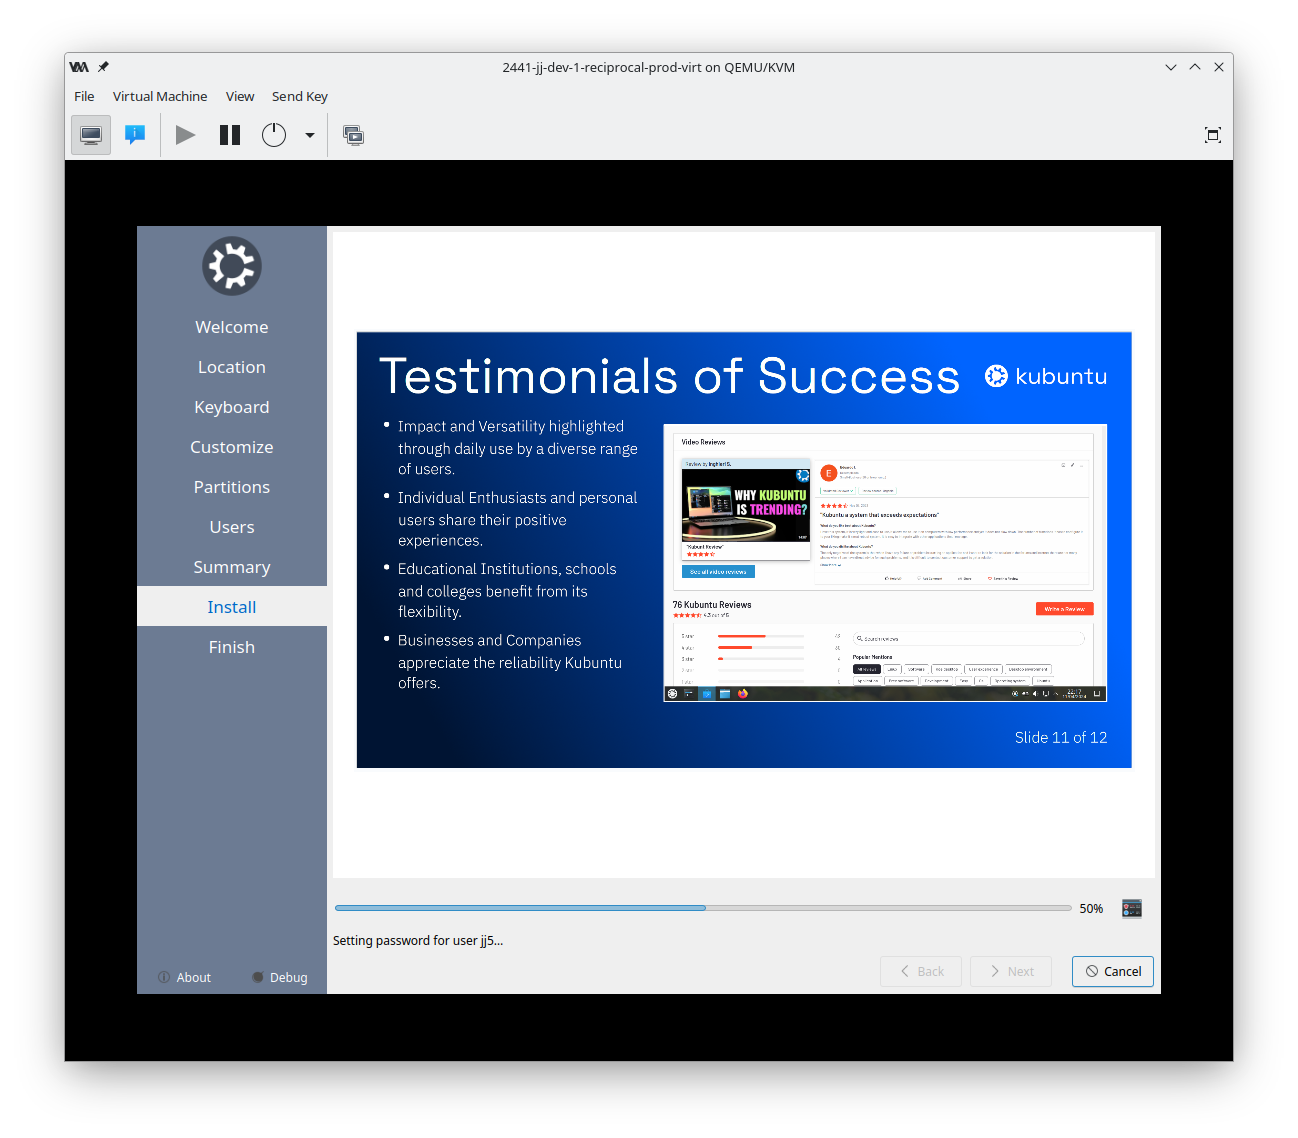Screen dimensions: 1298x1138
Task: Show the graphical console view
Action: (x=91, y=135)
